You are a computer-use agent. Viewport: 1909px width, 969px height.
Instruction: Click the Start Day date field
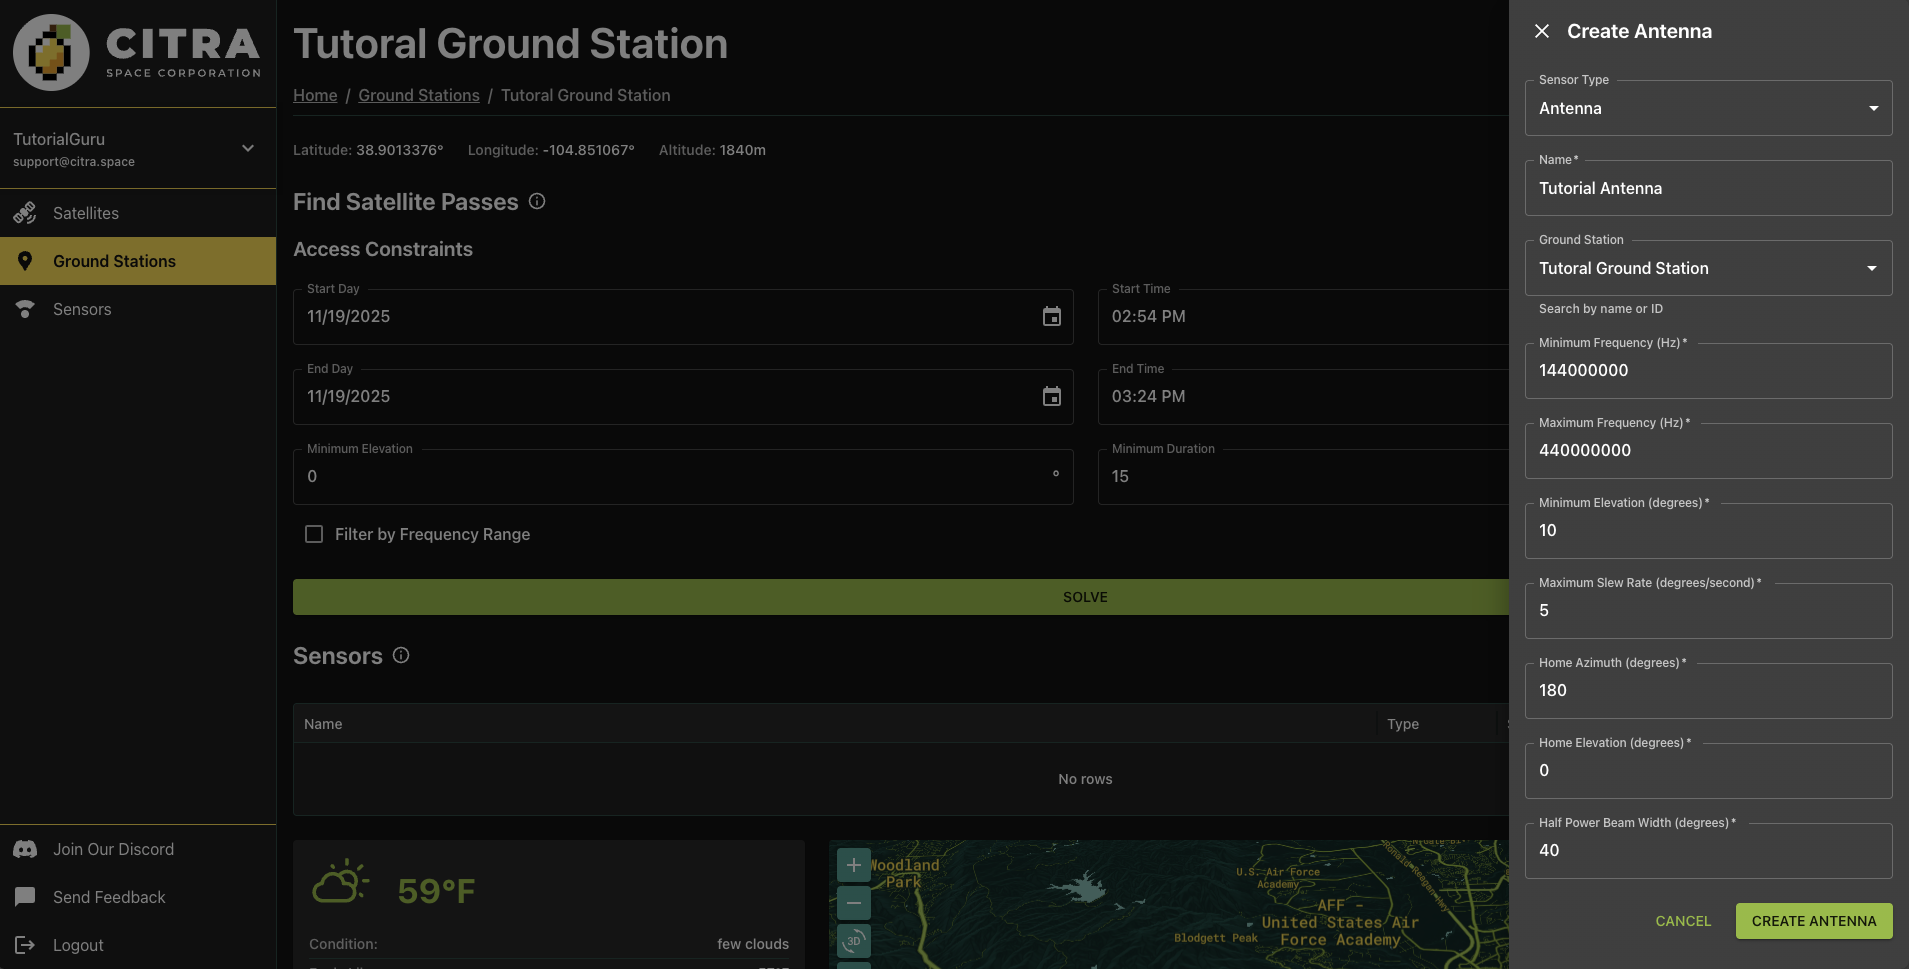tap(683, 317)
